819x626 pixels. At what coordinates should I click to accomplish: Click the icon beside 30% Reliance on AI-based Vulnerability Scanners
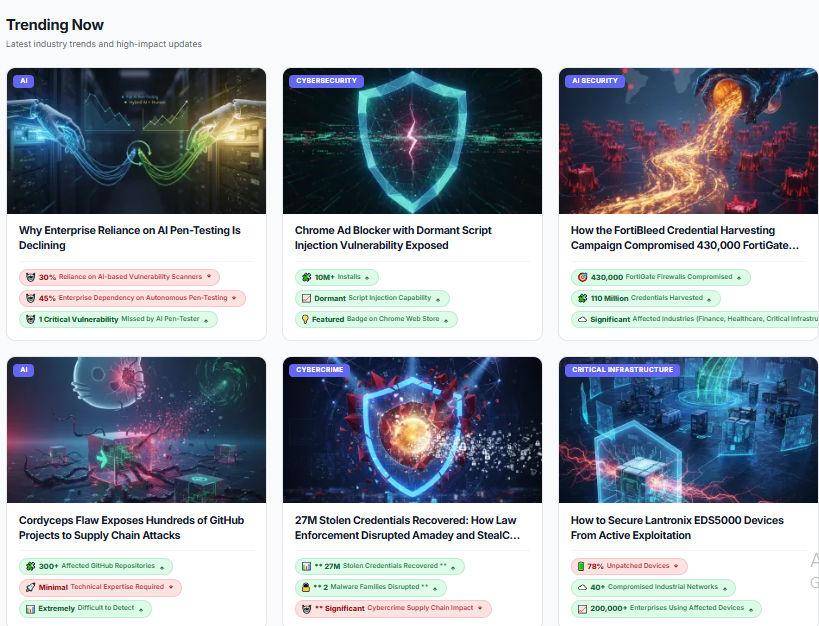click(30, 277)
